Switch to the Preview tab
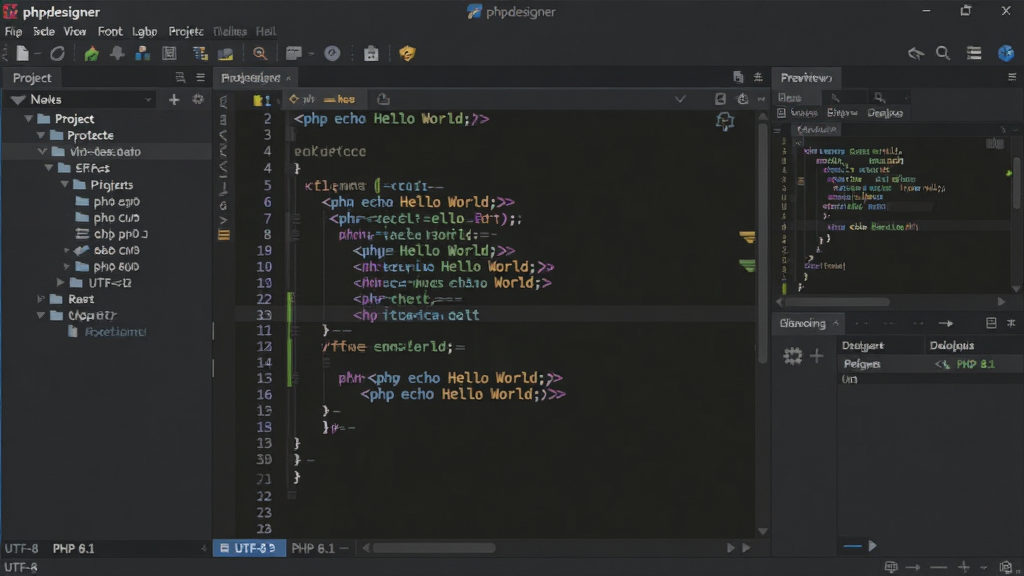 coord(806,78)
